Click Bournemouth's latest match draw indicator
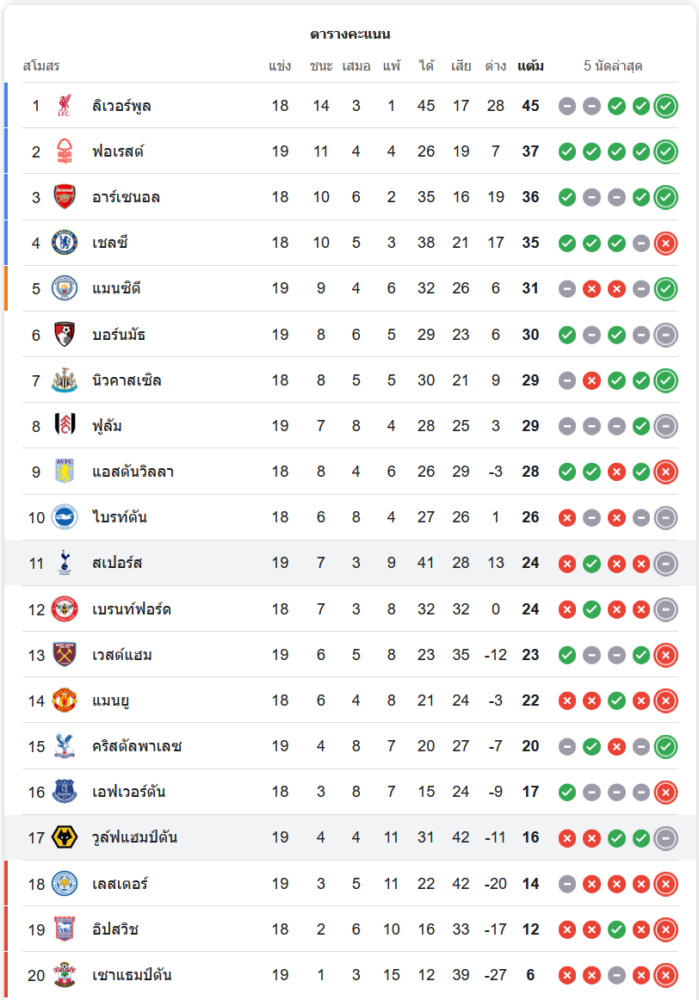This screenshot has height=1000, width=699. pos(666,335)
